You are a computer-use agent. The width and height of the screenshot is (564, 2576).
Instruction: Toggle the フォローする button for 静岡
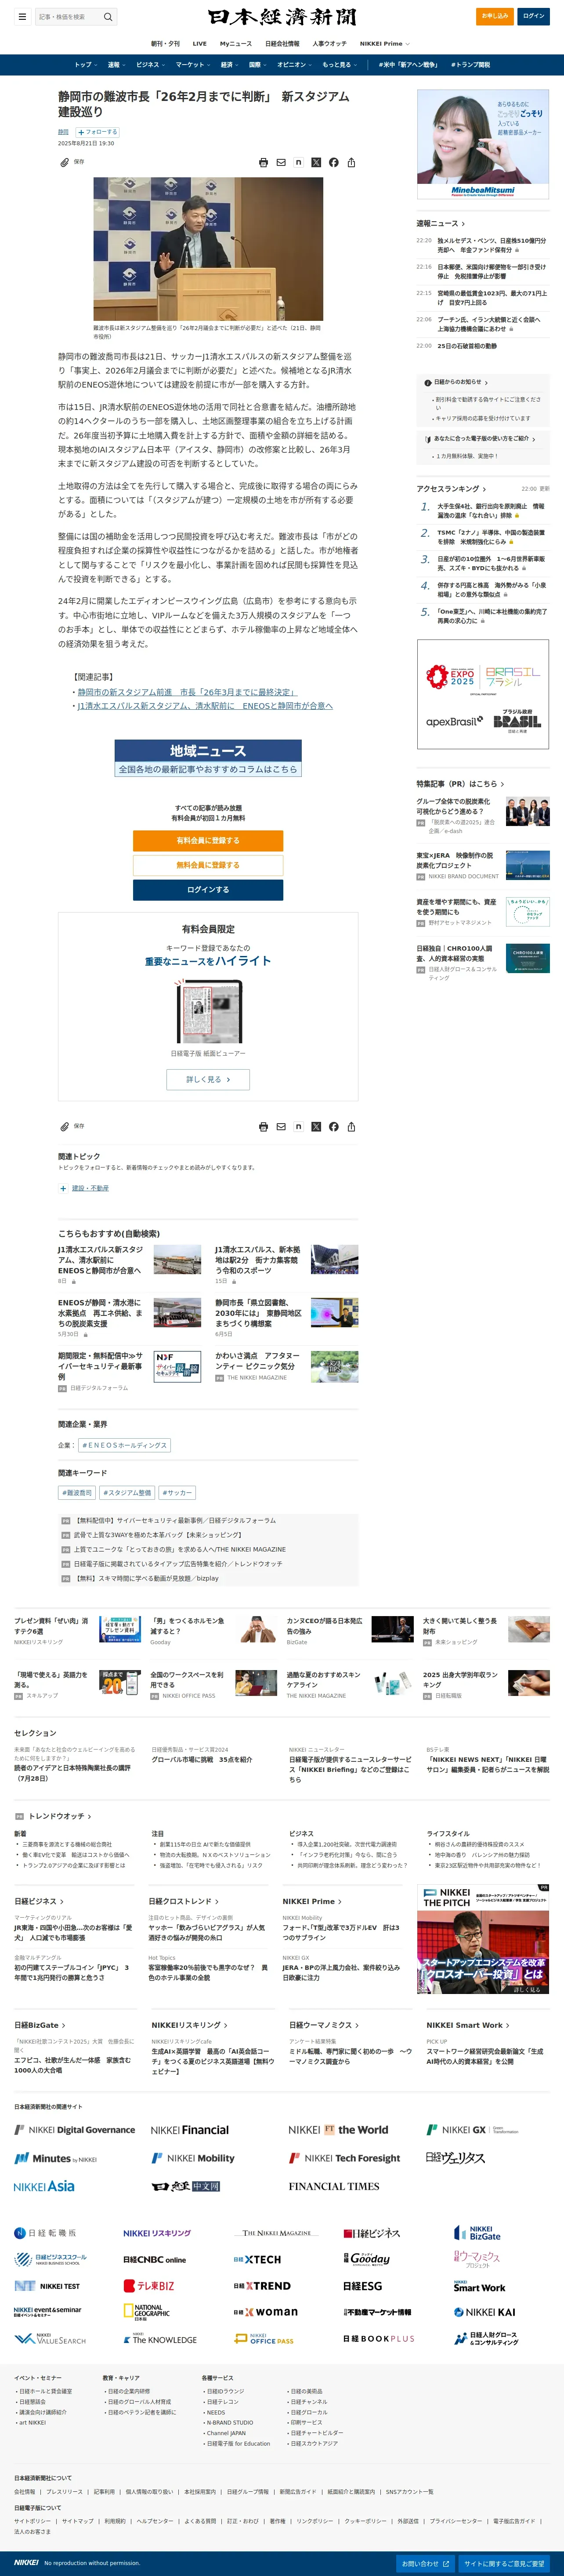[98, 132]
